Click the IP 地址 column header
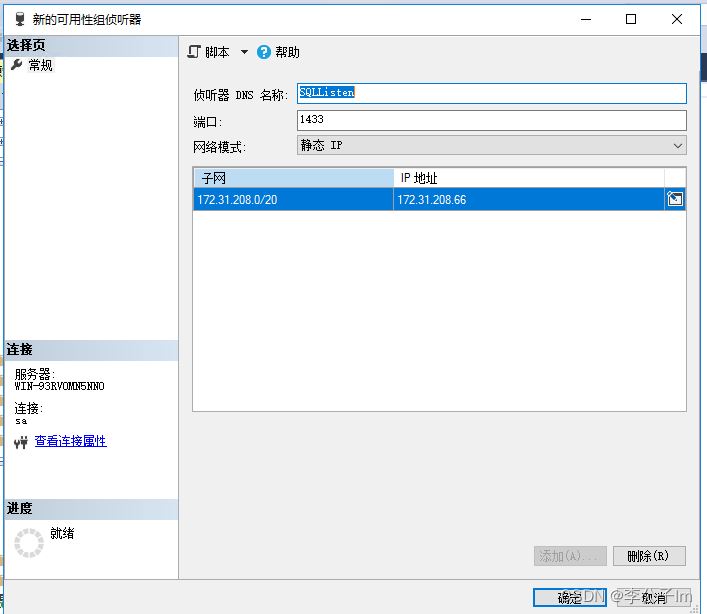 click(529, 178)
